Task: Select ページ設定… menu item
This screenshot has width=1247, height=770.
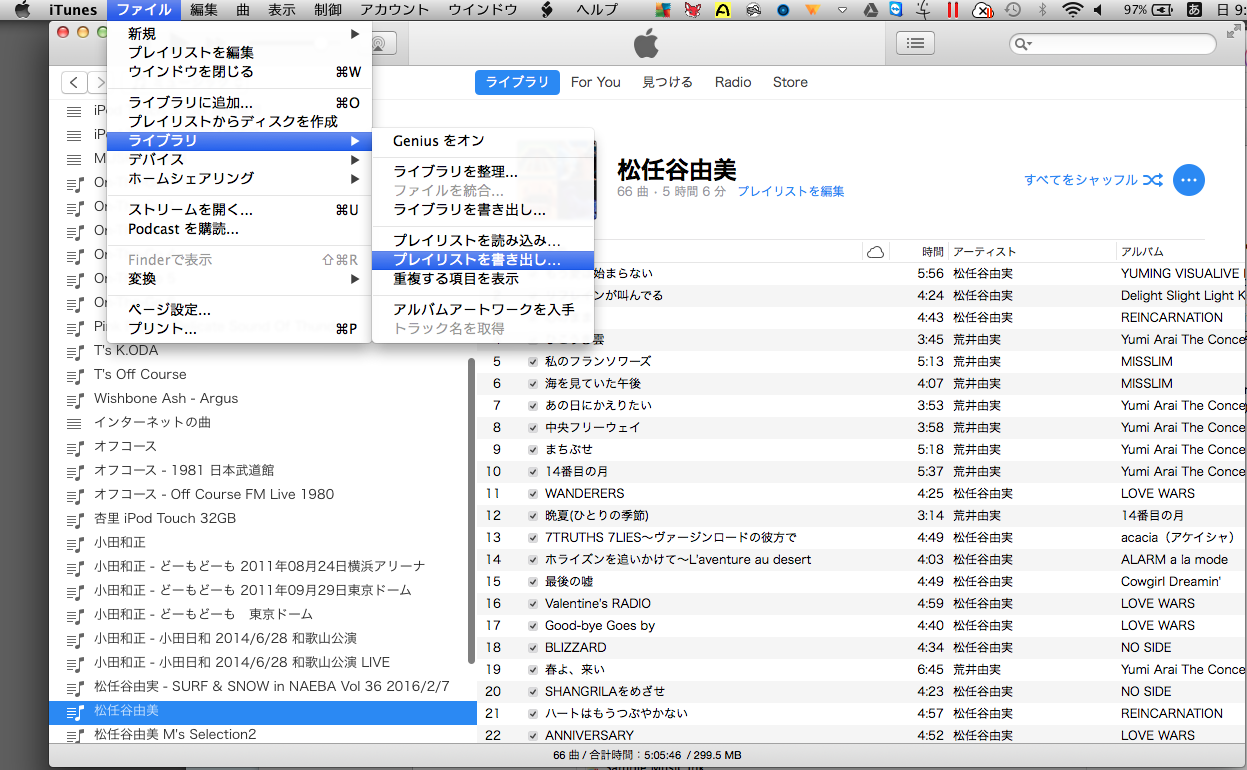Action: 239,310
